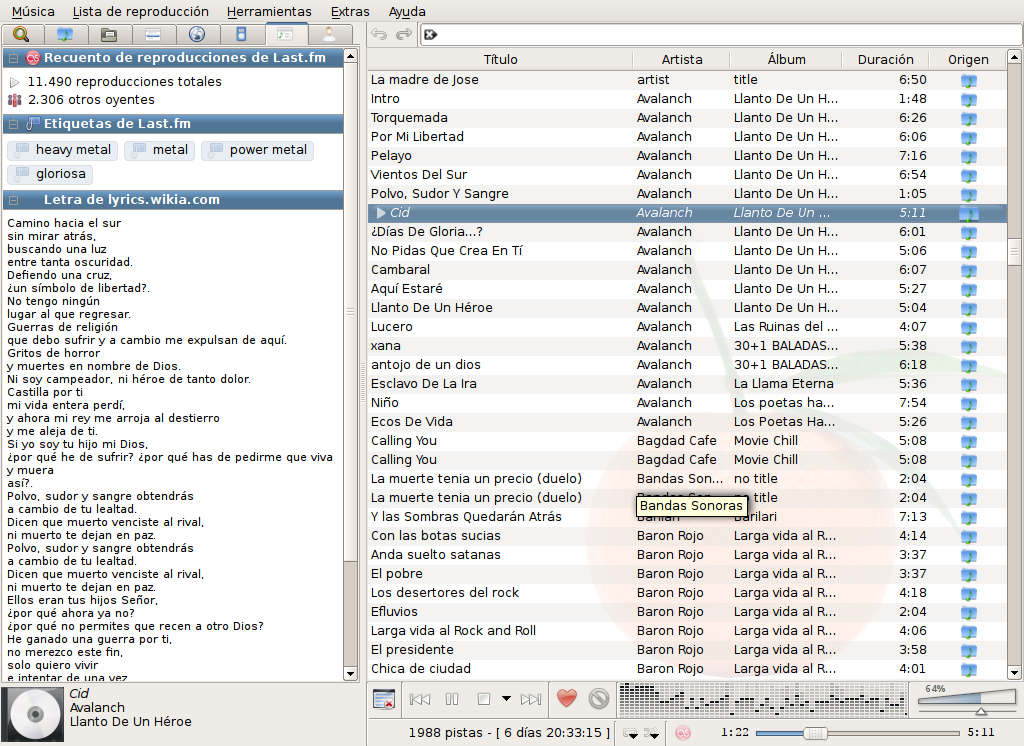Image resolution: width=1024 pixels, height=746 pixels.
Task: Click the gloriosa tag
Action: 50,174
